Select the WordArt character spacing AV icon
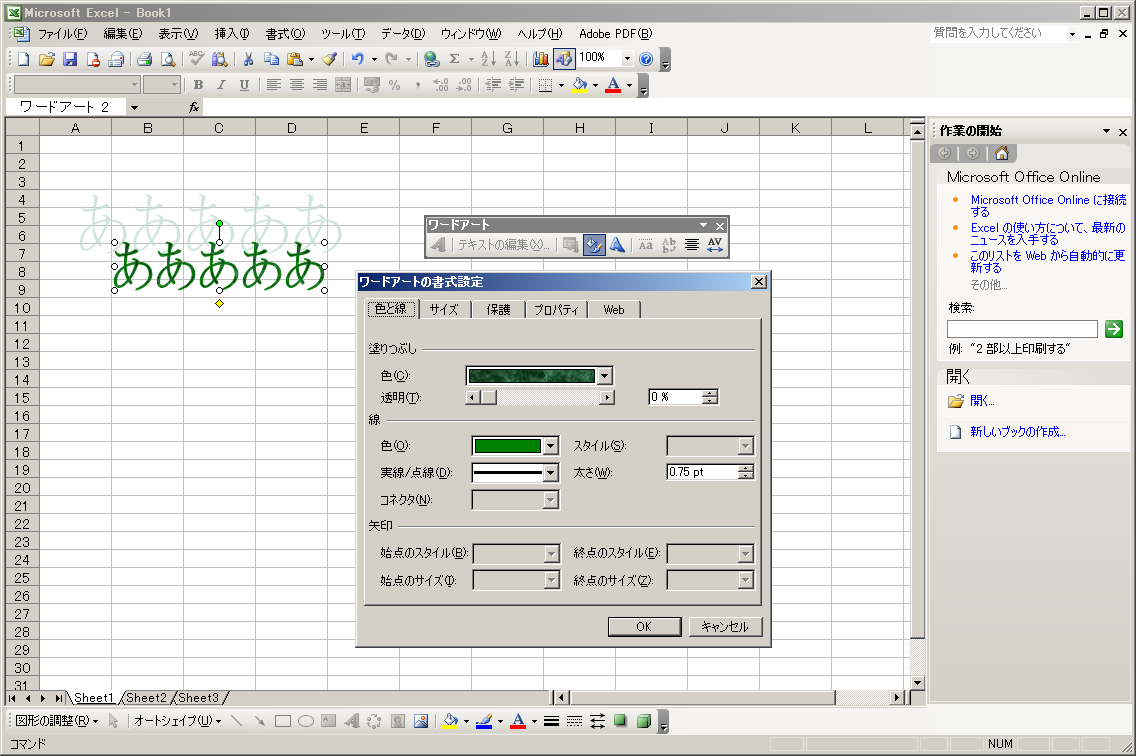Viewport: 1136px width, 756px height. pos(714,245)
